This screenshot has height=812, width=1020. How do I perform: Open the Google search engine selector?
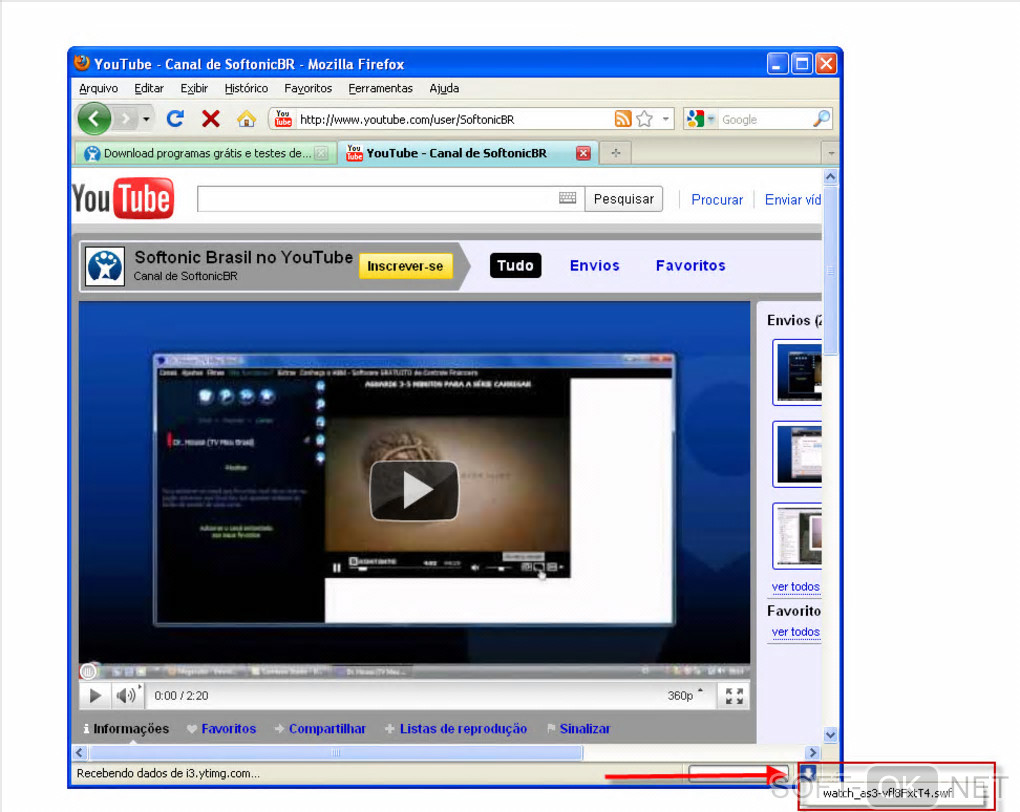(x=701, y=119)
